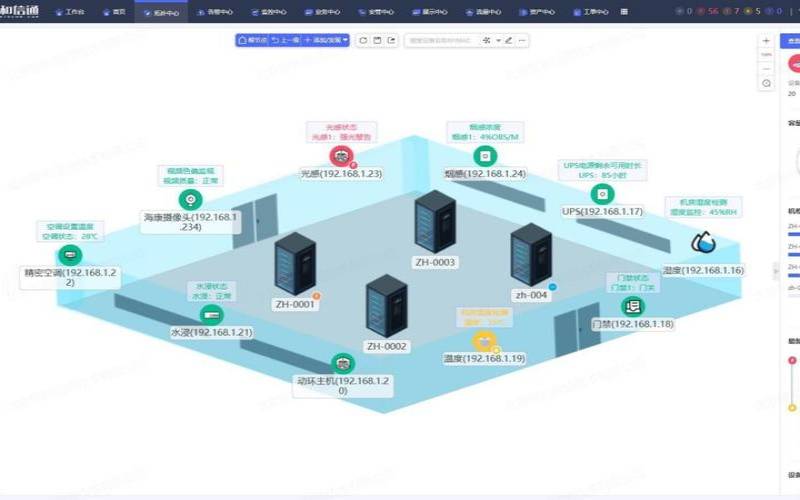This screenshot has width=800, height=500.
Task: Click the save icon in the toolbar
Action: [377, 40]
